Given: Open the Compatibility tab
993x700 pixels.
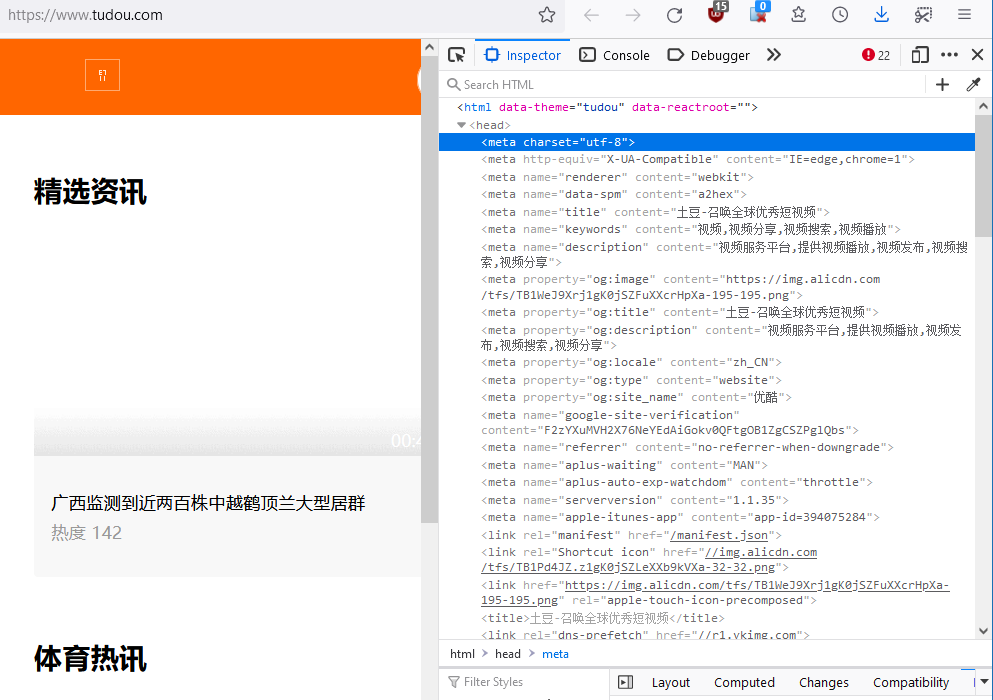Looking at the screenshot, I should tap(911, 683).
